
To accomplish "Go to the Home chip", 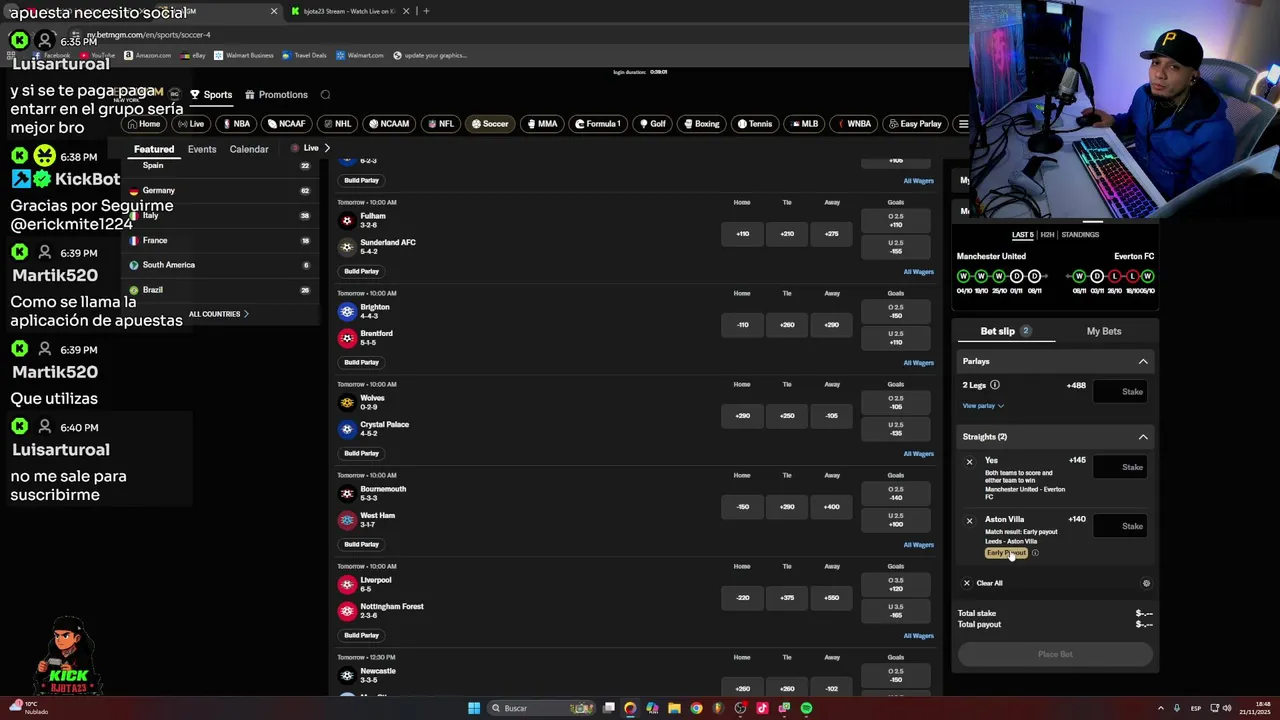I will [143, 124].
